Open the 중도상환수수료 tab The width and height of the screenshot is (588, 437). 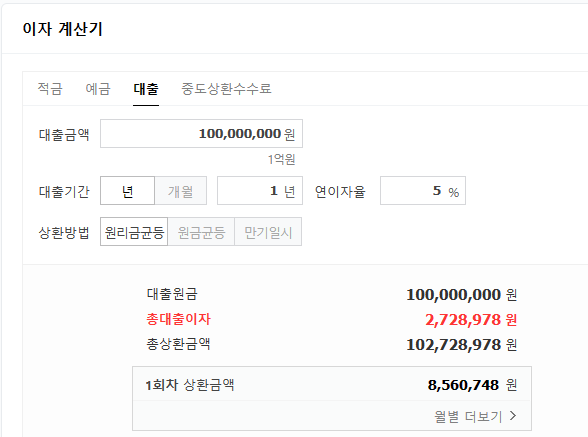pyautogui.click(x=226, y=89)
